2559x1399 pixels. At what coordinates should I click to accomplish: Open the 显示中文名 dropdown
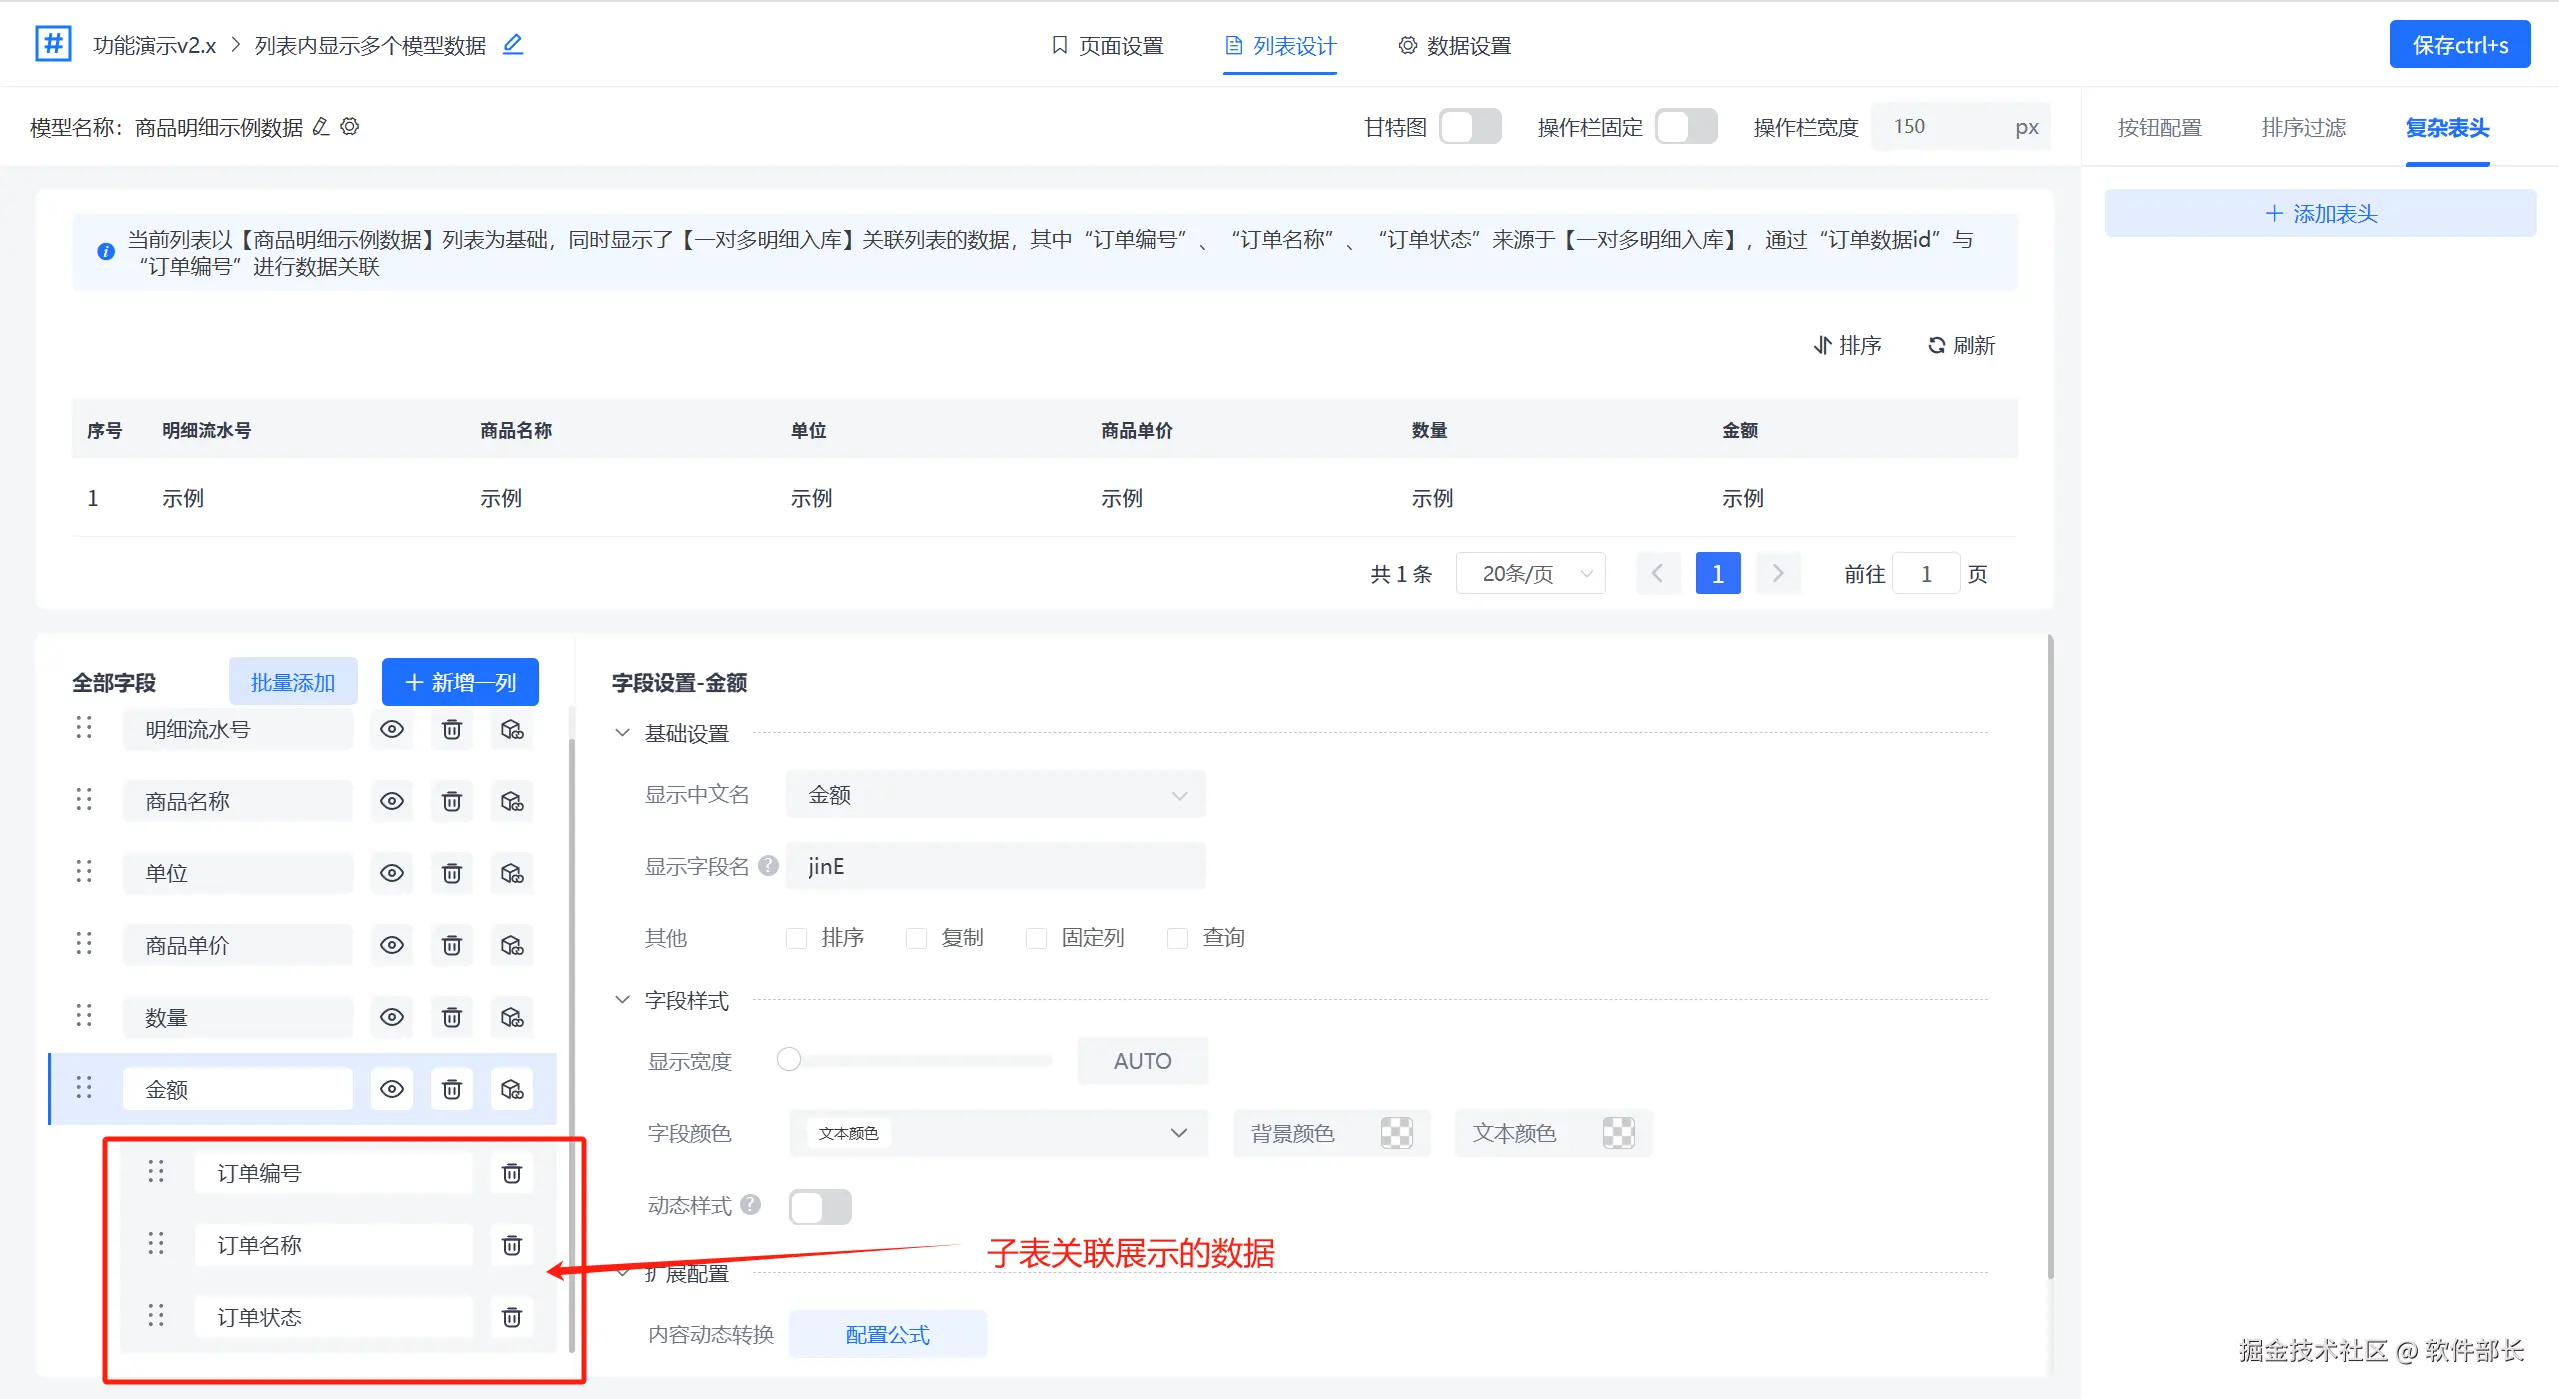(x=995, y=795)
